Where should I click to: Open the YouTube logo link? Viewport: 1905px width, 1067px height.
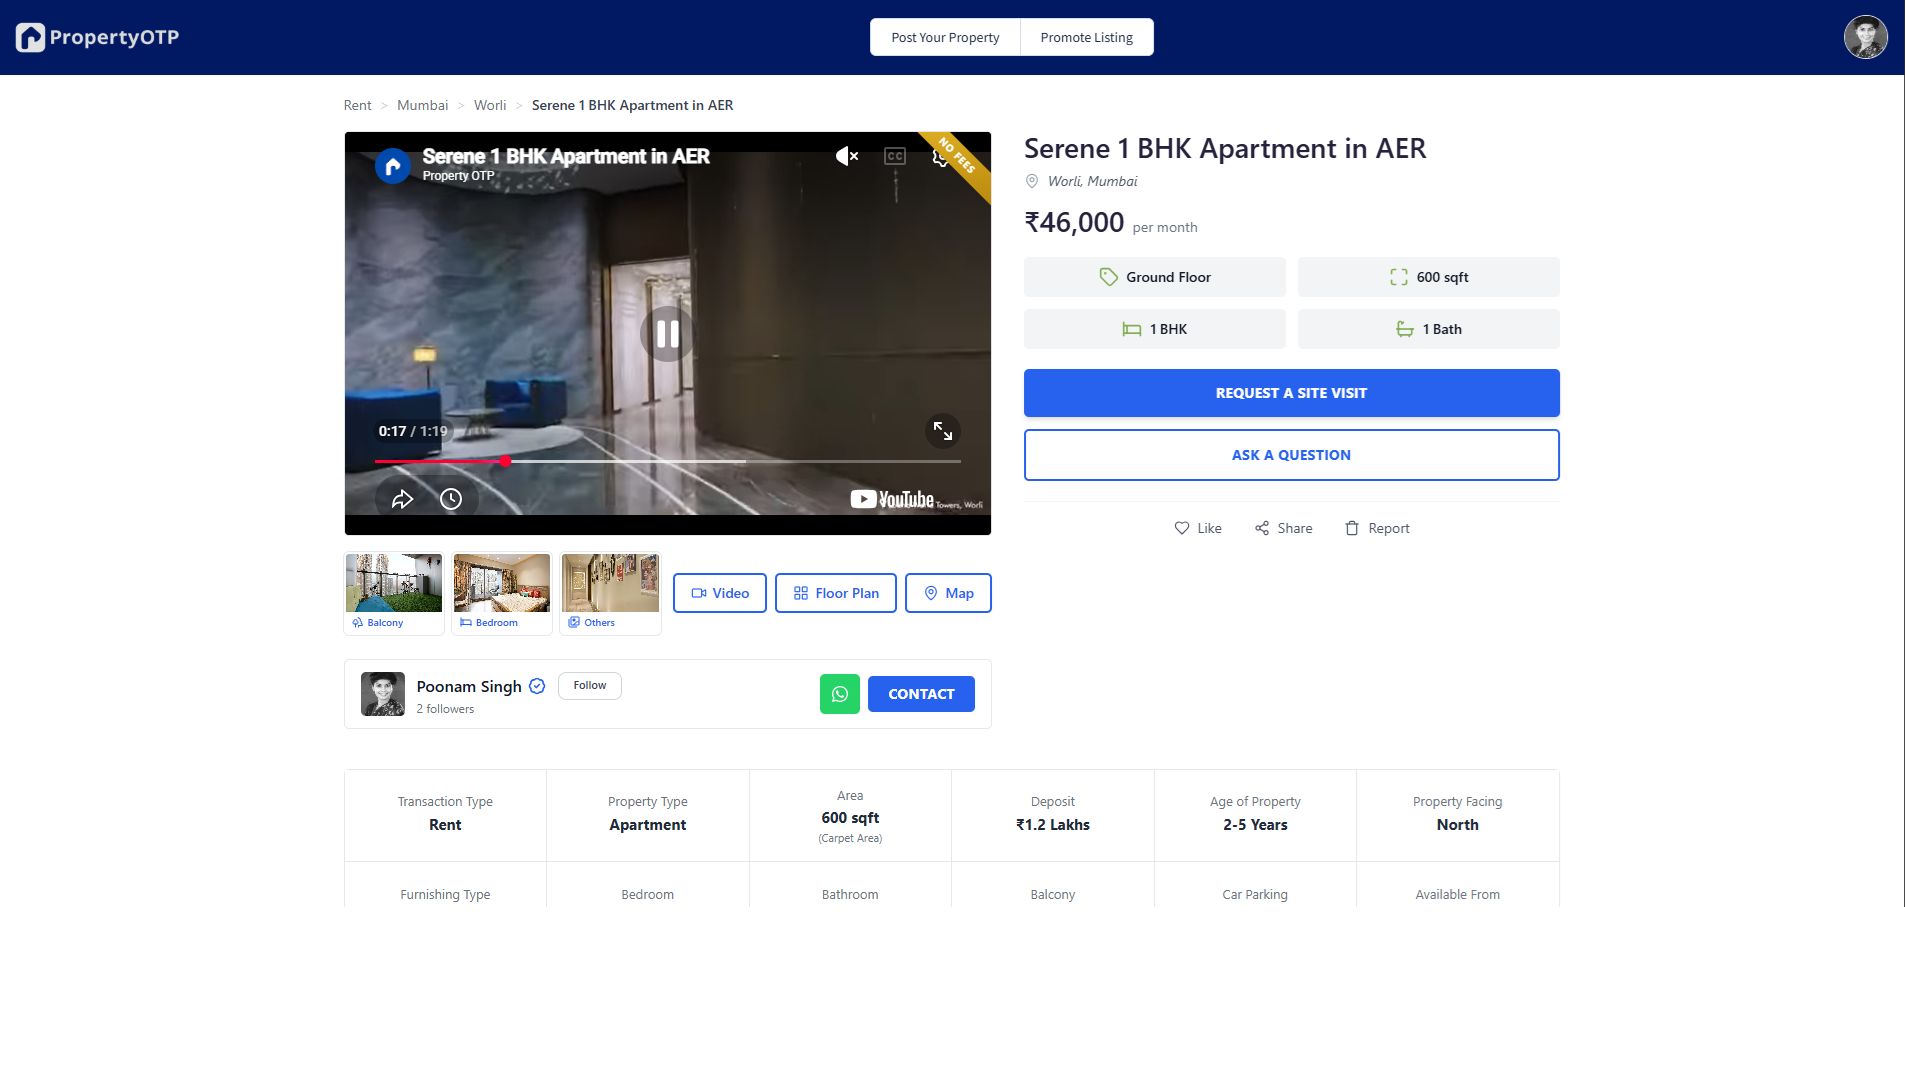click(x=892, y=499)
